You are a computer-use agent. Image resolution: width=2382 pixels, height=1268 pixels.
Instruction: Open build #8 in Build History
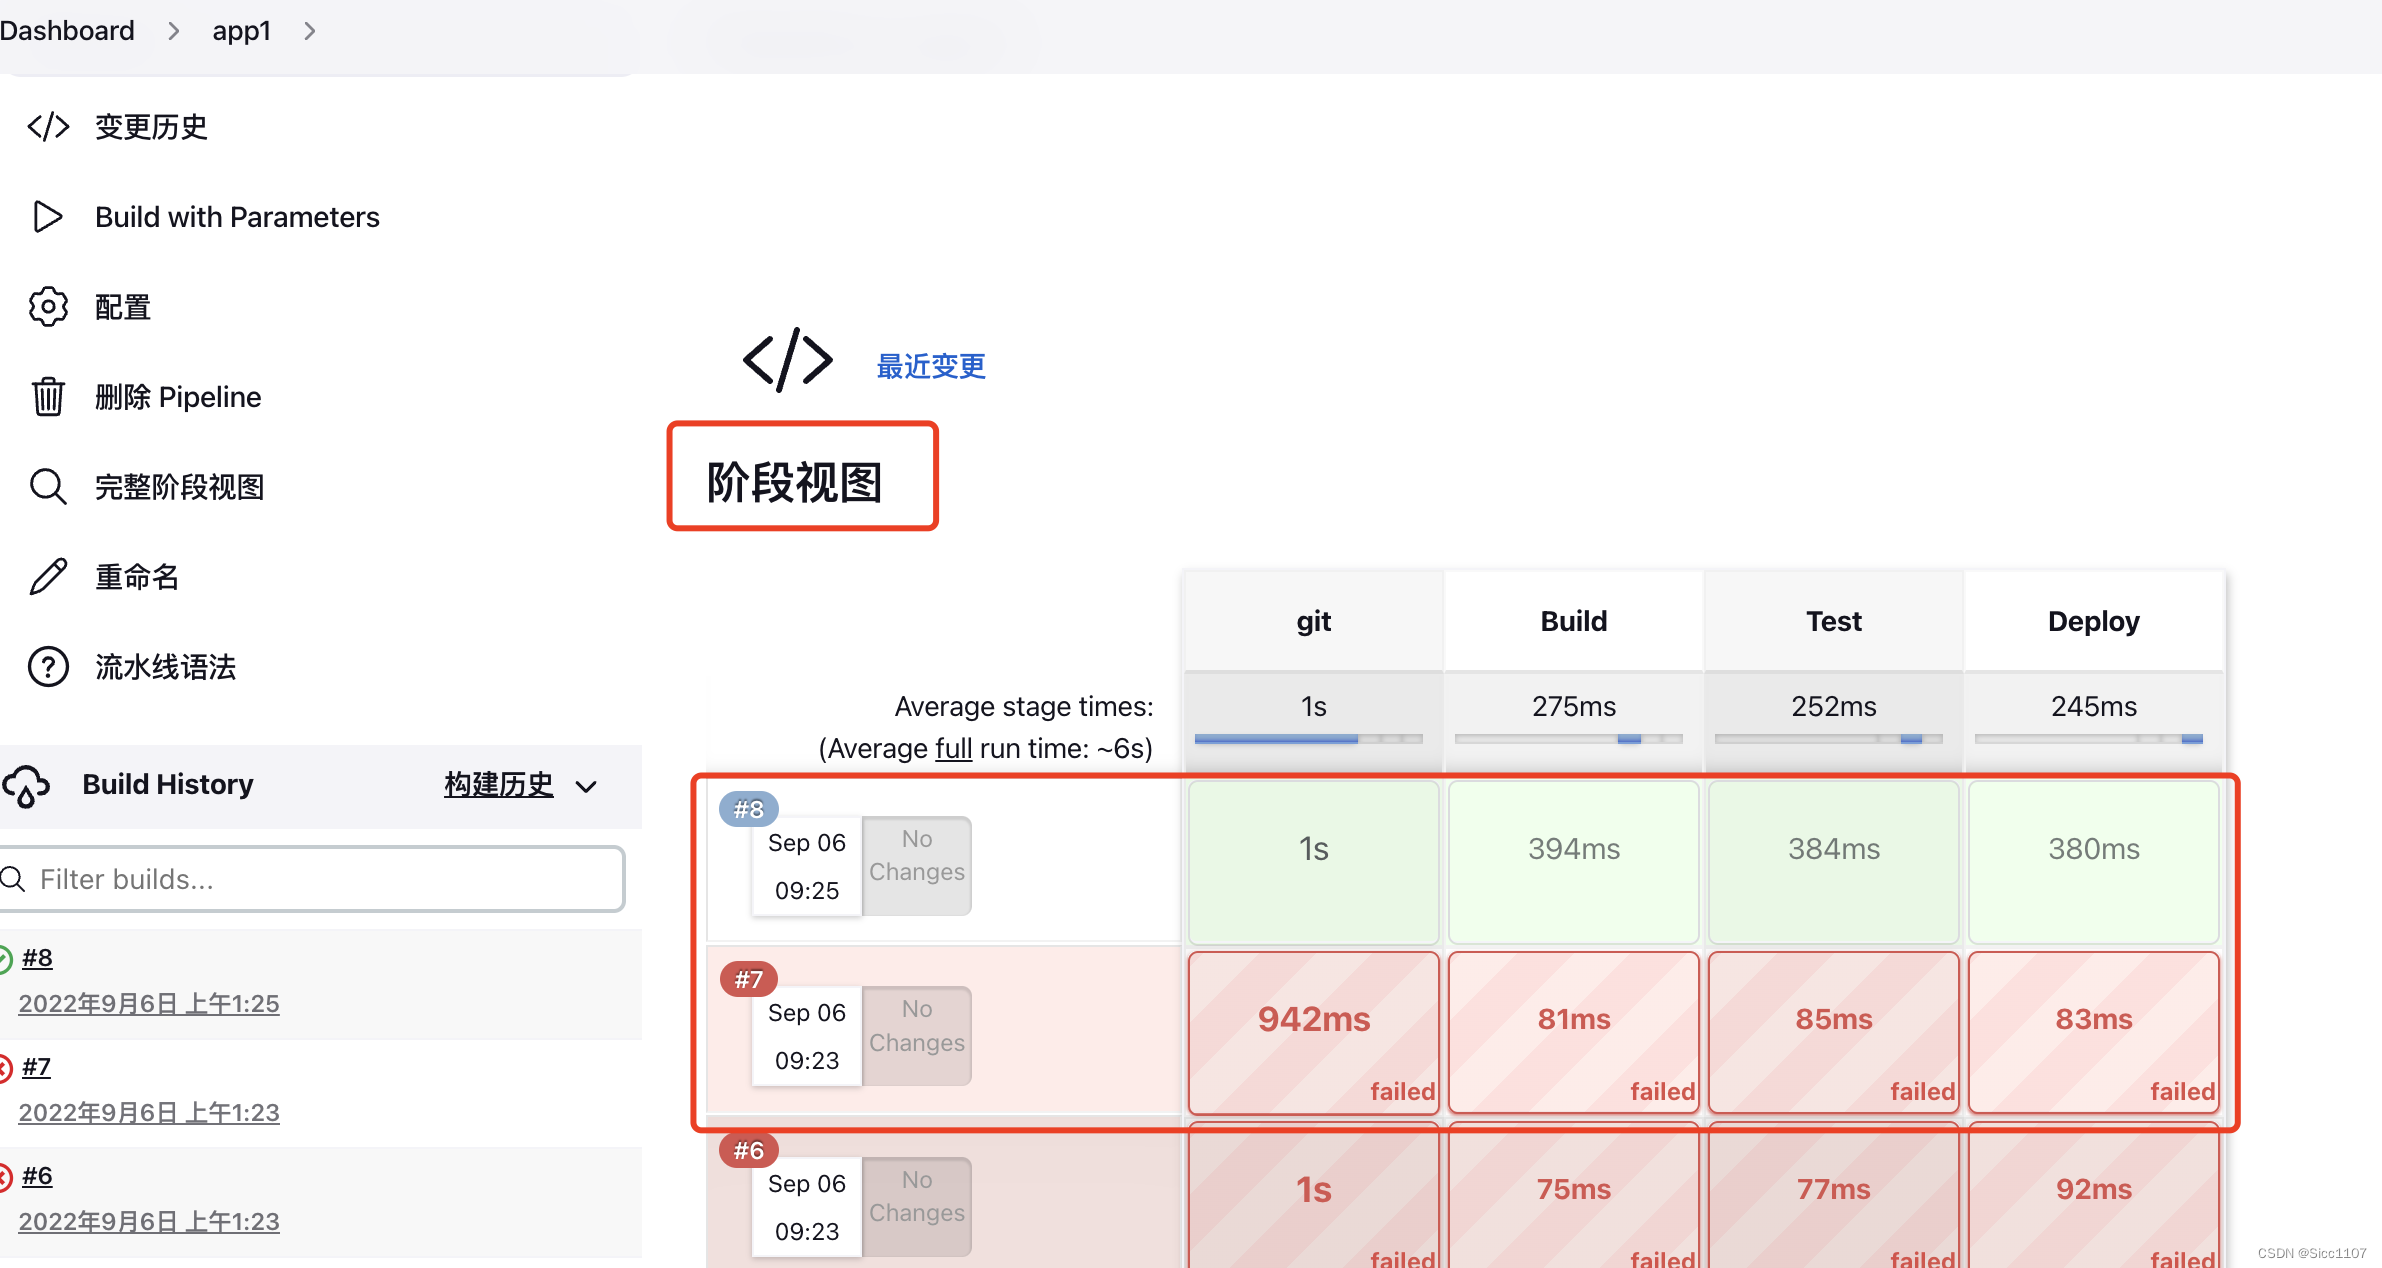37,958
